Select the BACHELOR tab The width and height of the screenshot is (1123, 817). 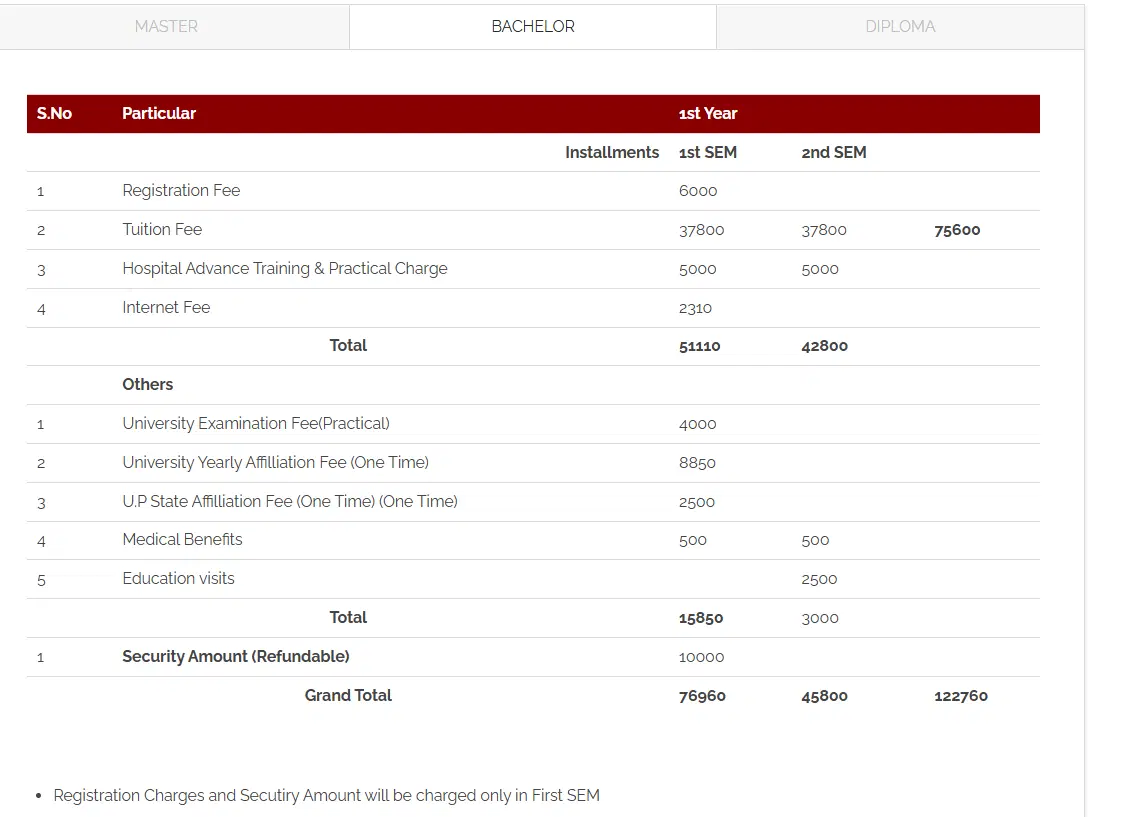point(533,27)
